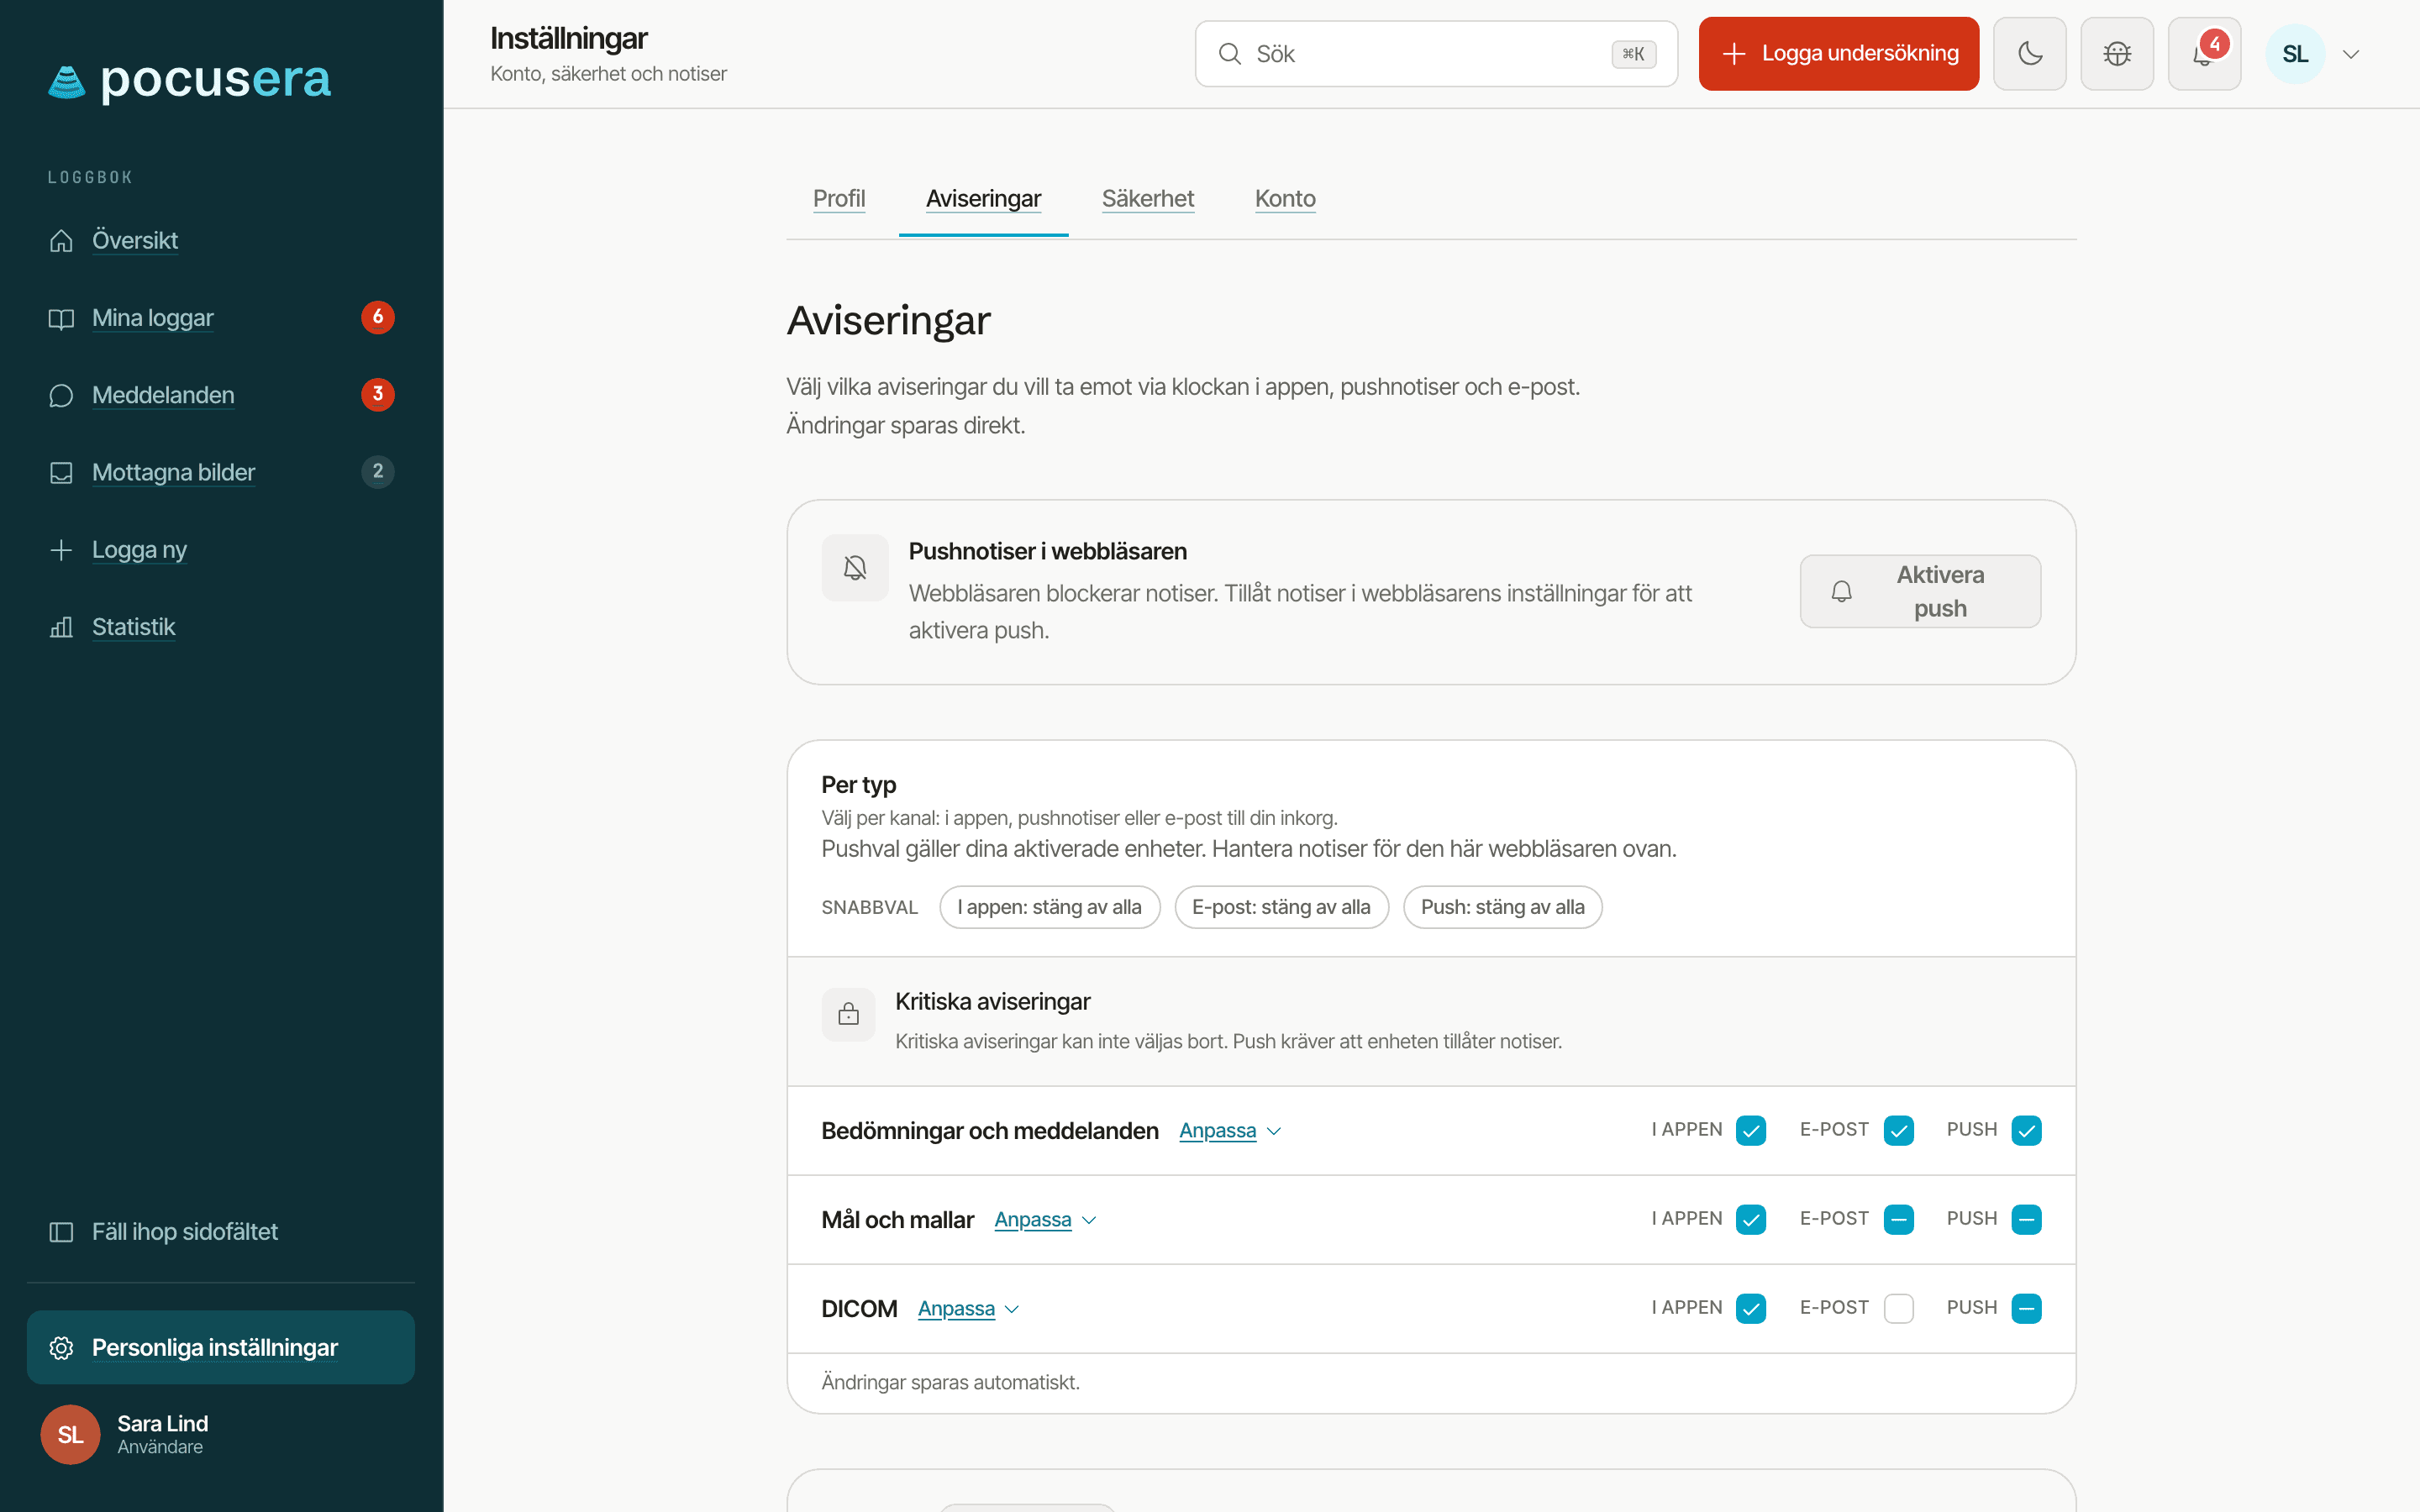Click the Statistik bar chart icon

(61, 627)
